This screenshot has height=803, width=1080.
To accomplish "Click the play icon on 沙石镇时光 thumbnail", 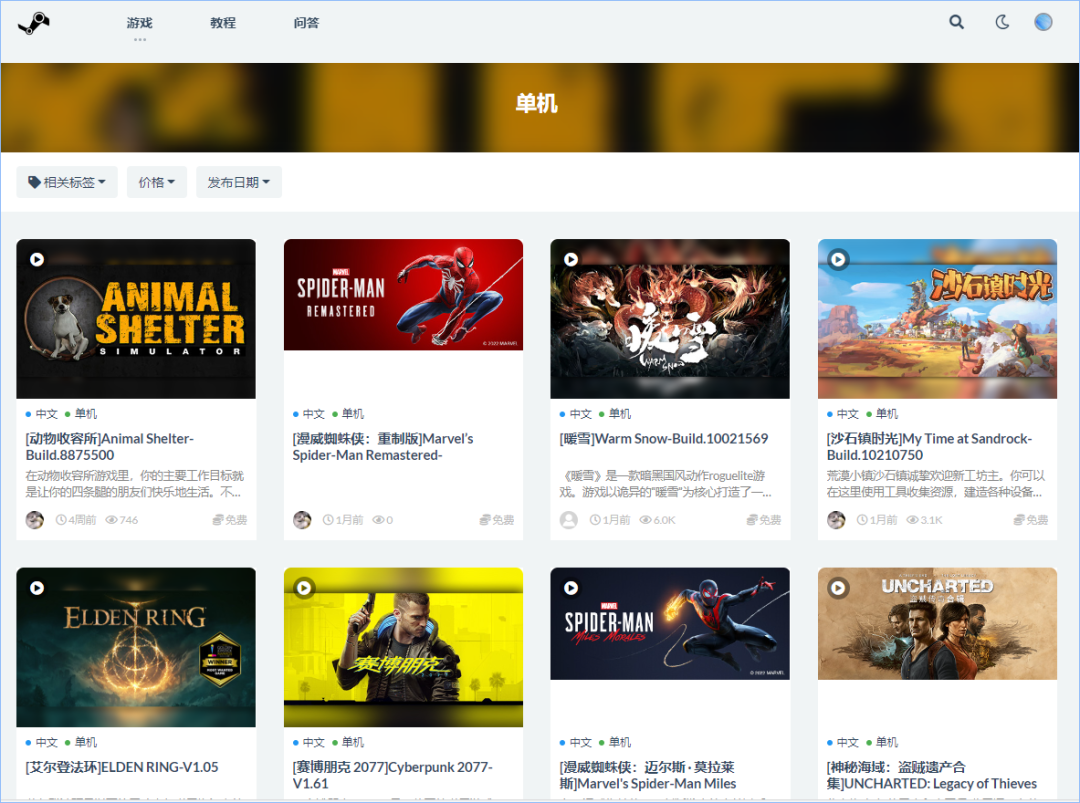I will (x=838, y=260).
